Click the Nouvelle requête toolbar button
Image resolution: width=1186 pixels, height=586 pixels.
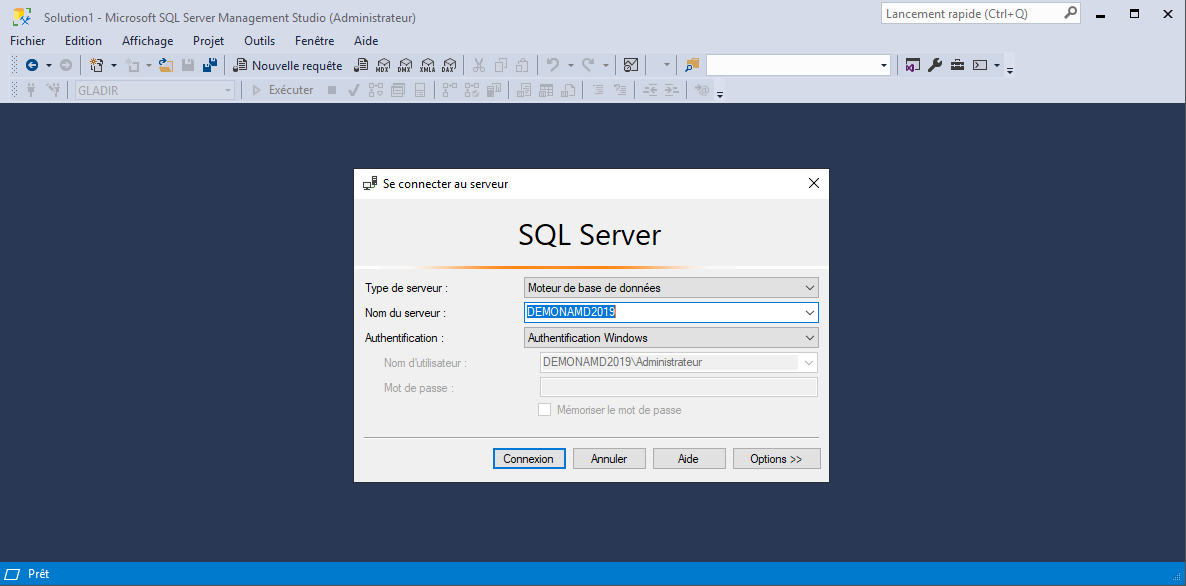coord(288,66)
